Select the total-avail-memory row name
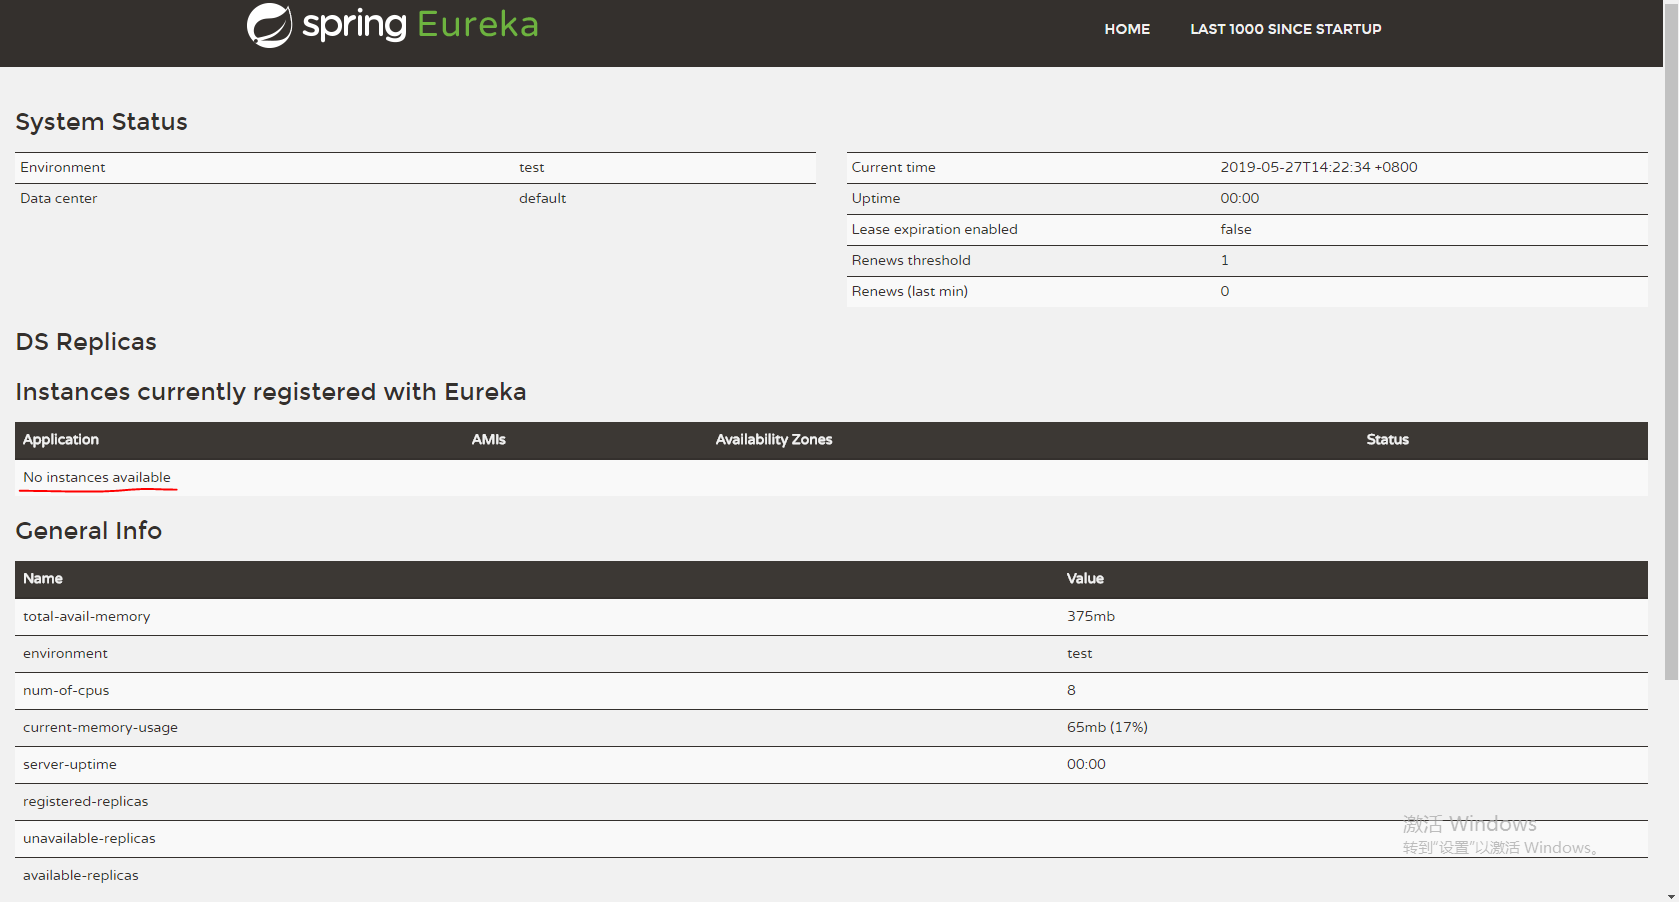The height and width of the screenshot is (902, 1679). coord(87,616)
